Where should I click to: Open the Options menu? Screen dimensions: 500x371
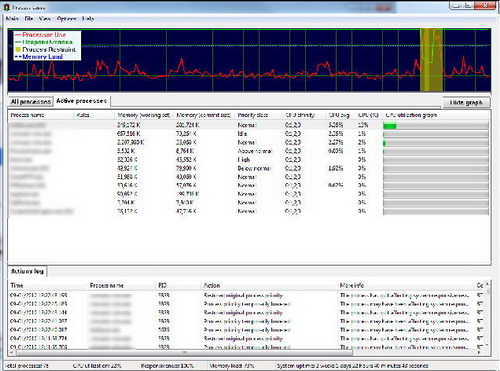67,19
